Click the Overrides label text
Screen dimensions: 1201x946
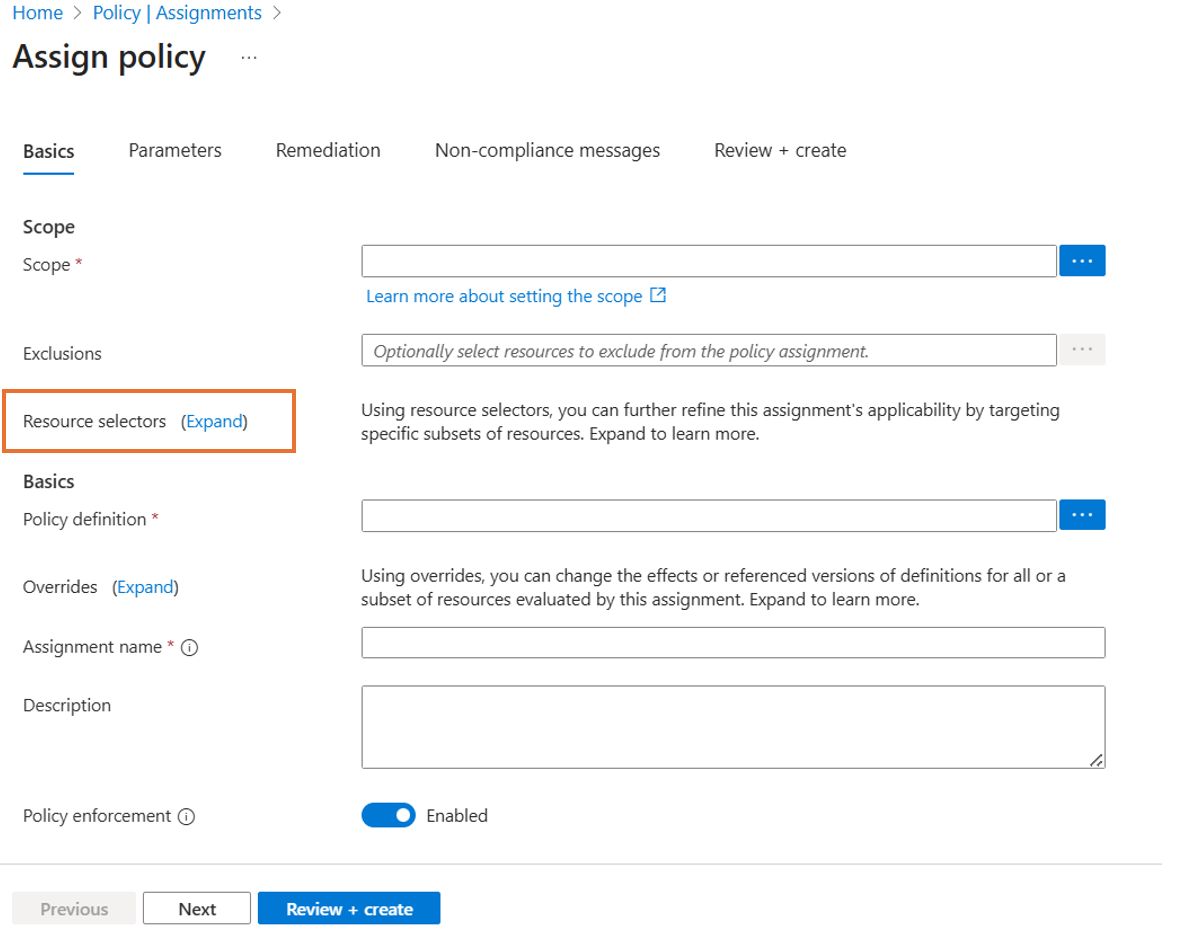tap(60, 587)
